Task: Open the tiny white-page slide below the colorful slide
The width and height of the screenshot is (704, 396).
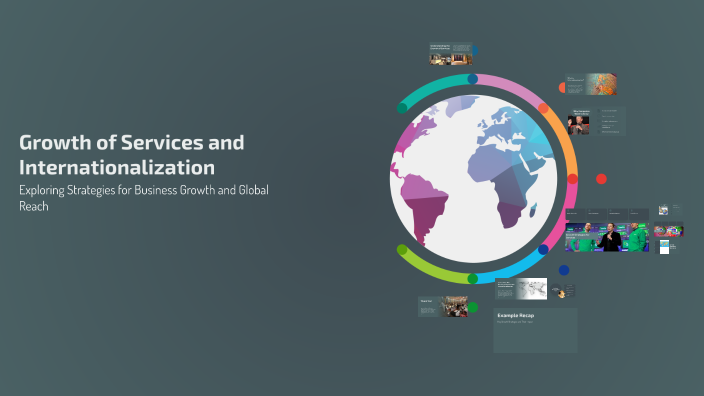Action: coord(667,247)
